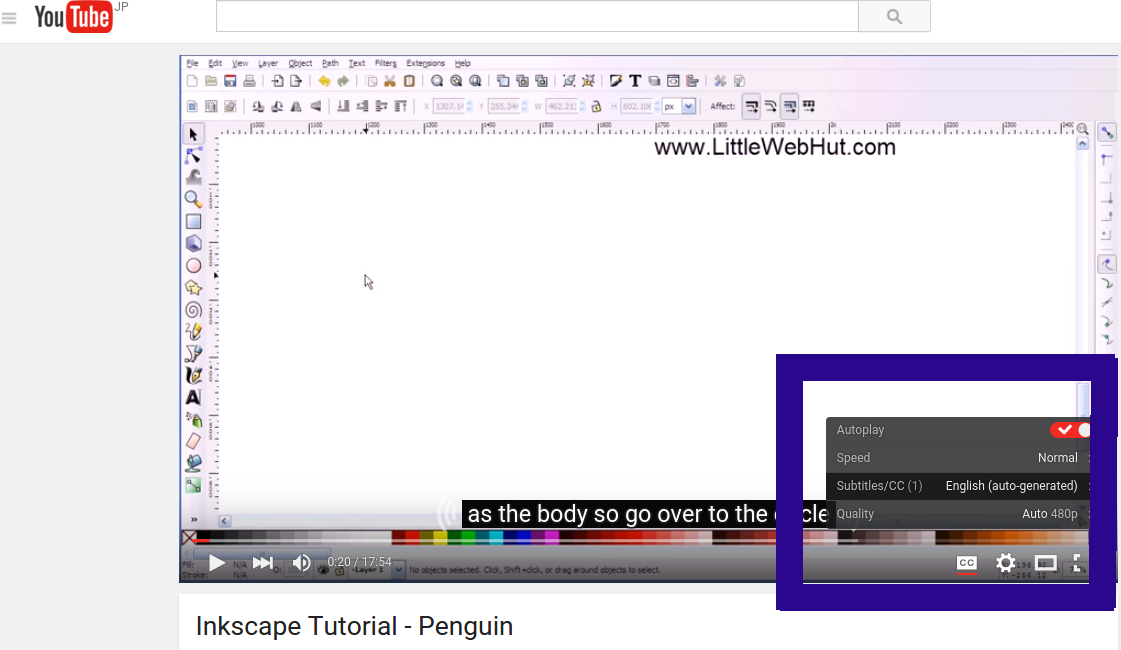Click the magnifier search button

[894, 16]
